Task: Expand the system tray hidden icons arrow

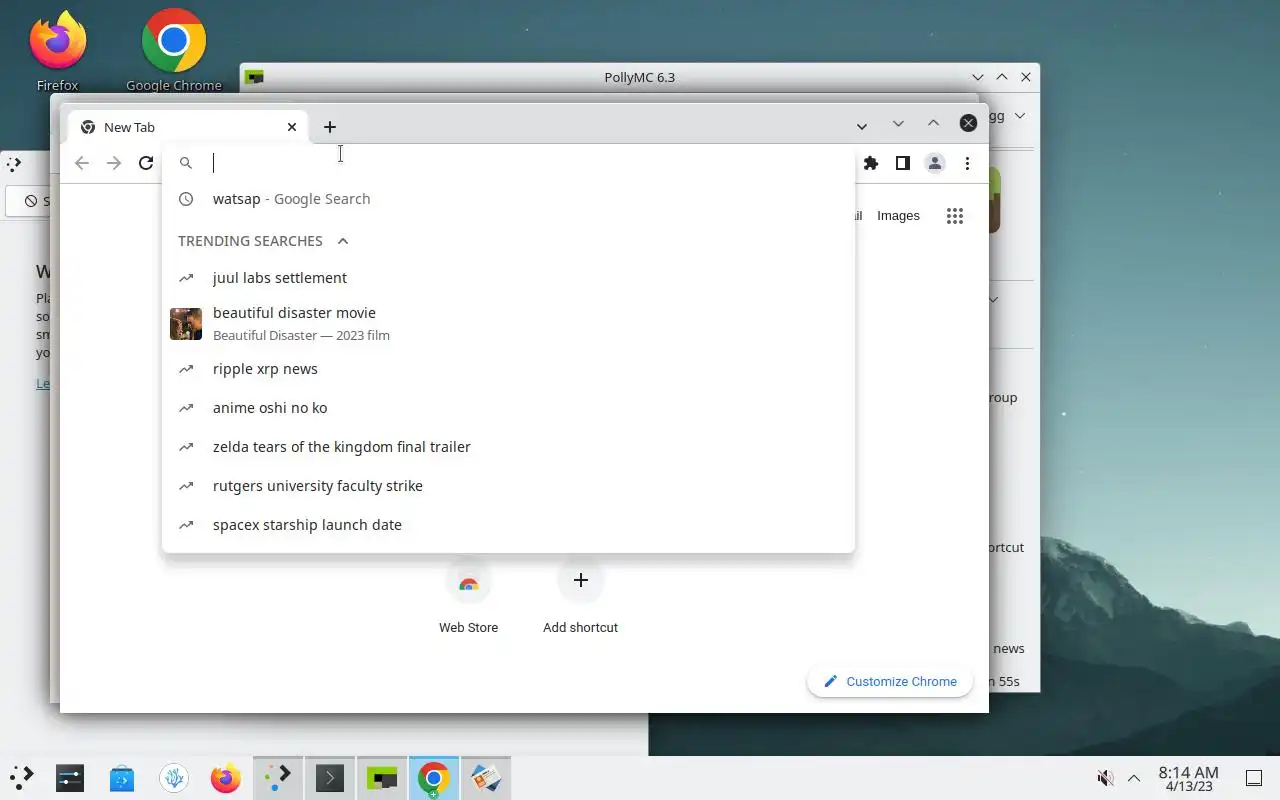Action: (1134, 778)
